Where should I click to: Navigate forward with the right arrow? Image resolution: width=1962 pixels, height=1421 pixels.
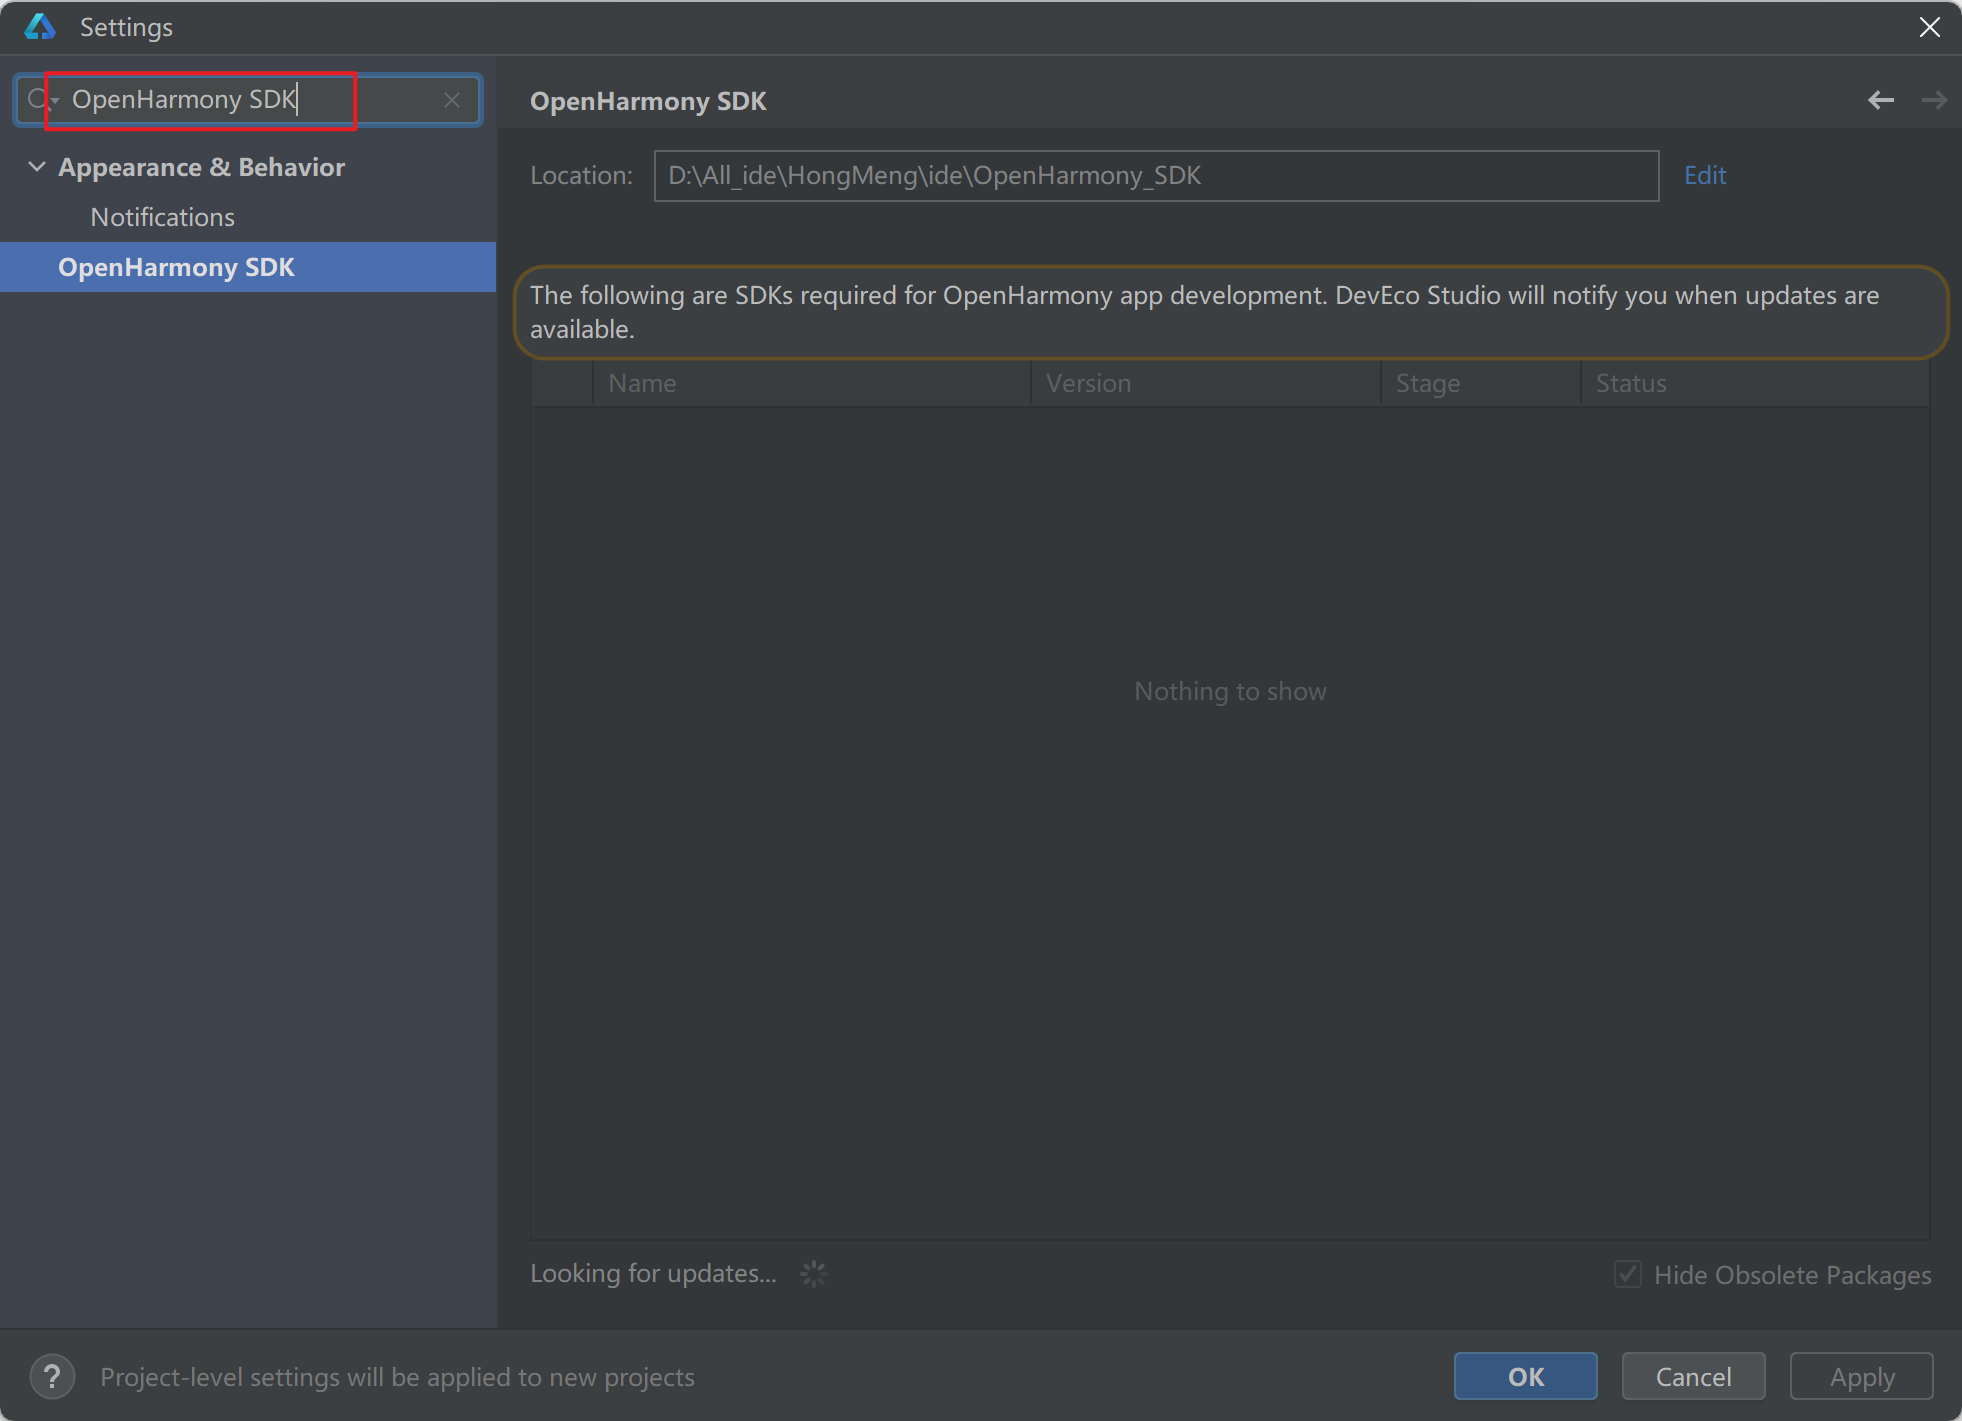click(x=1933, y=100)
